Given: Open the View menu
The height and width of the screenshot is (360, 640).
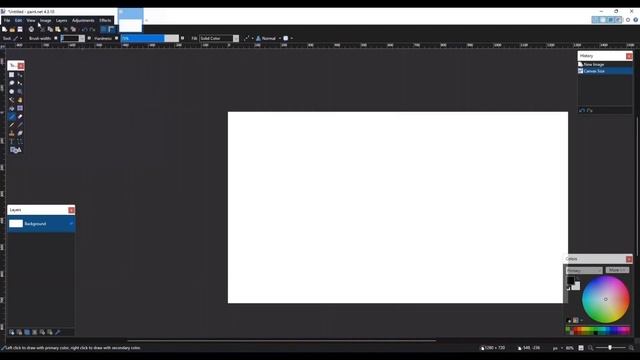Looking at the screenshot, I should click(31, 20).
